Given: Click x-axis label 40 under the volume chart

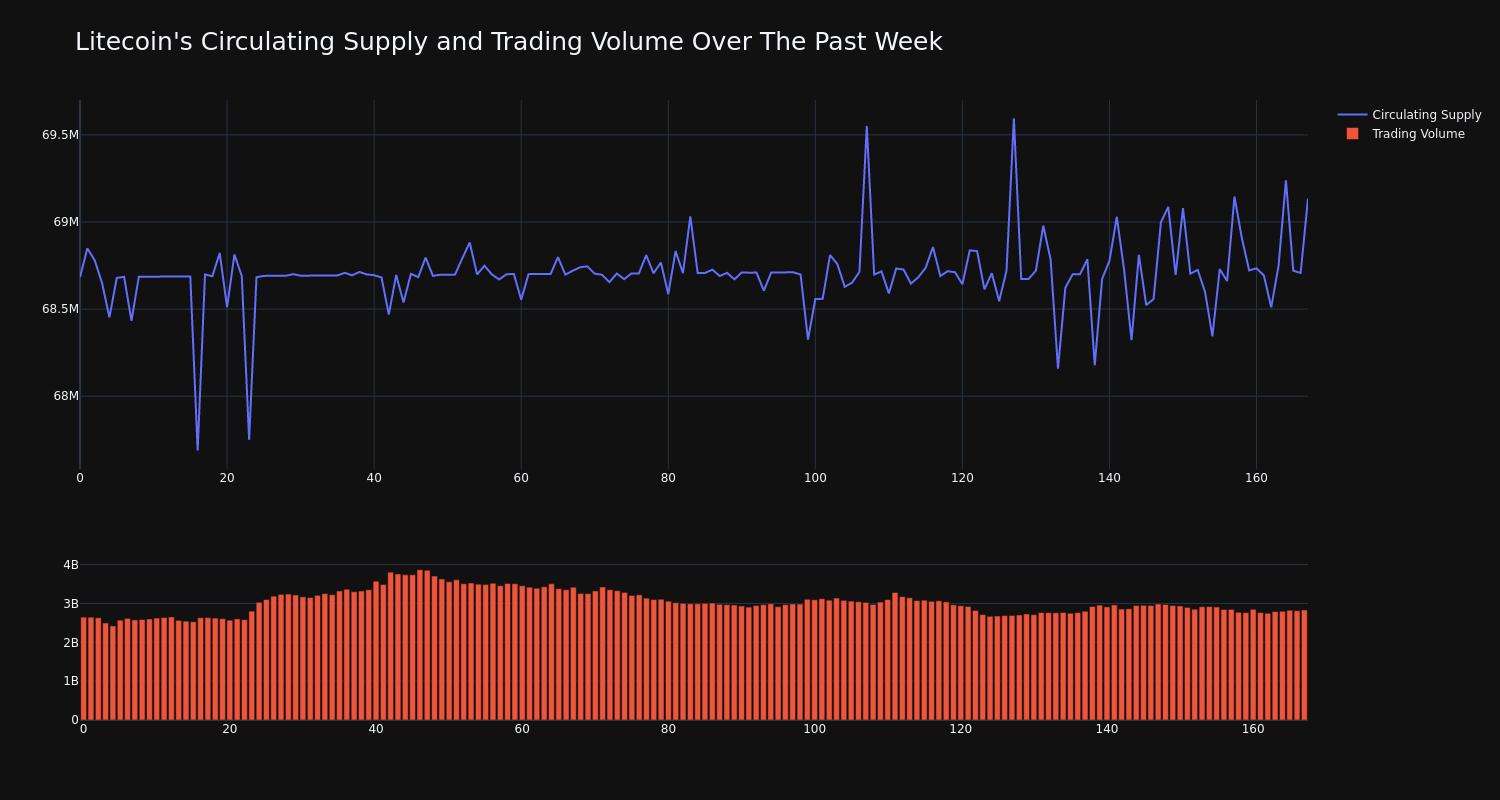Looking at the screenshot, I should tap(376, 729).
